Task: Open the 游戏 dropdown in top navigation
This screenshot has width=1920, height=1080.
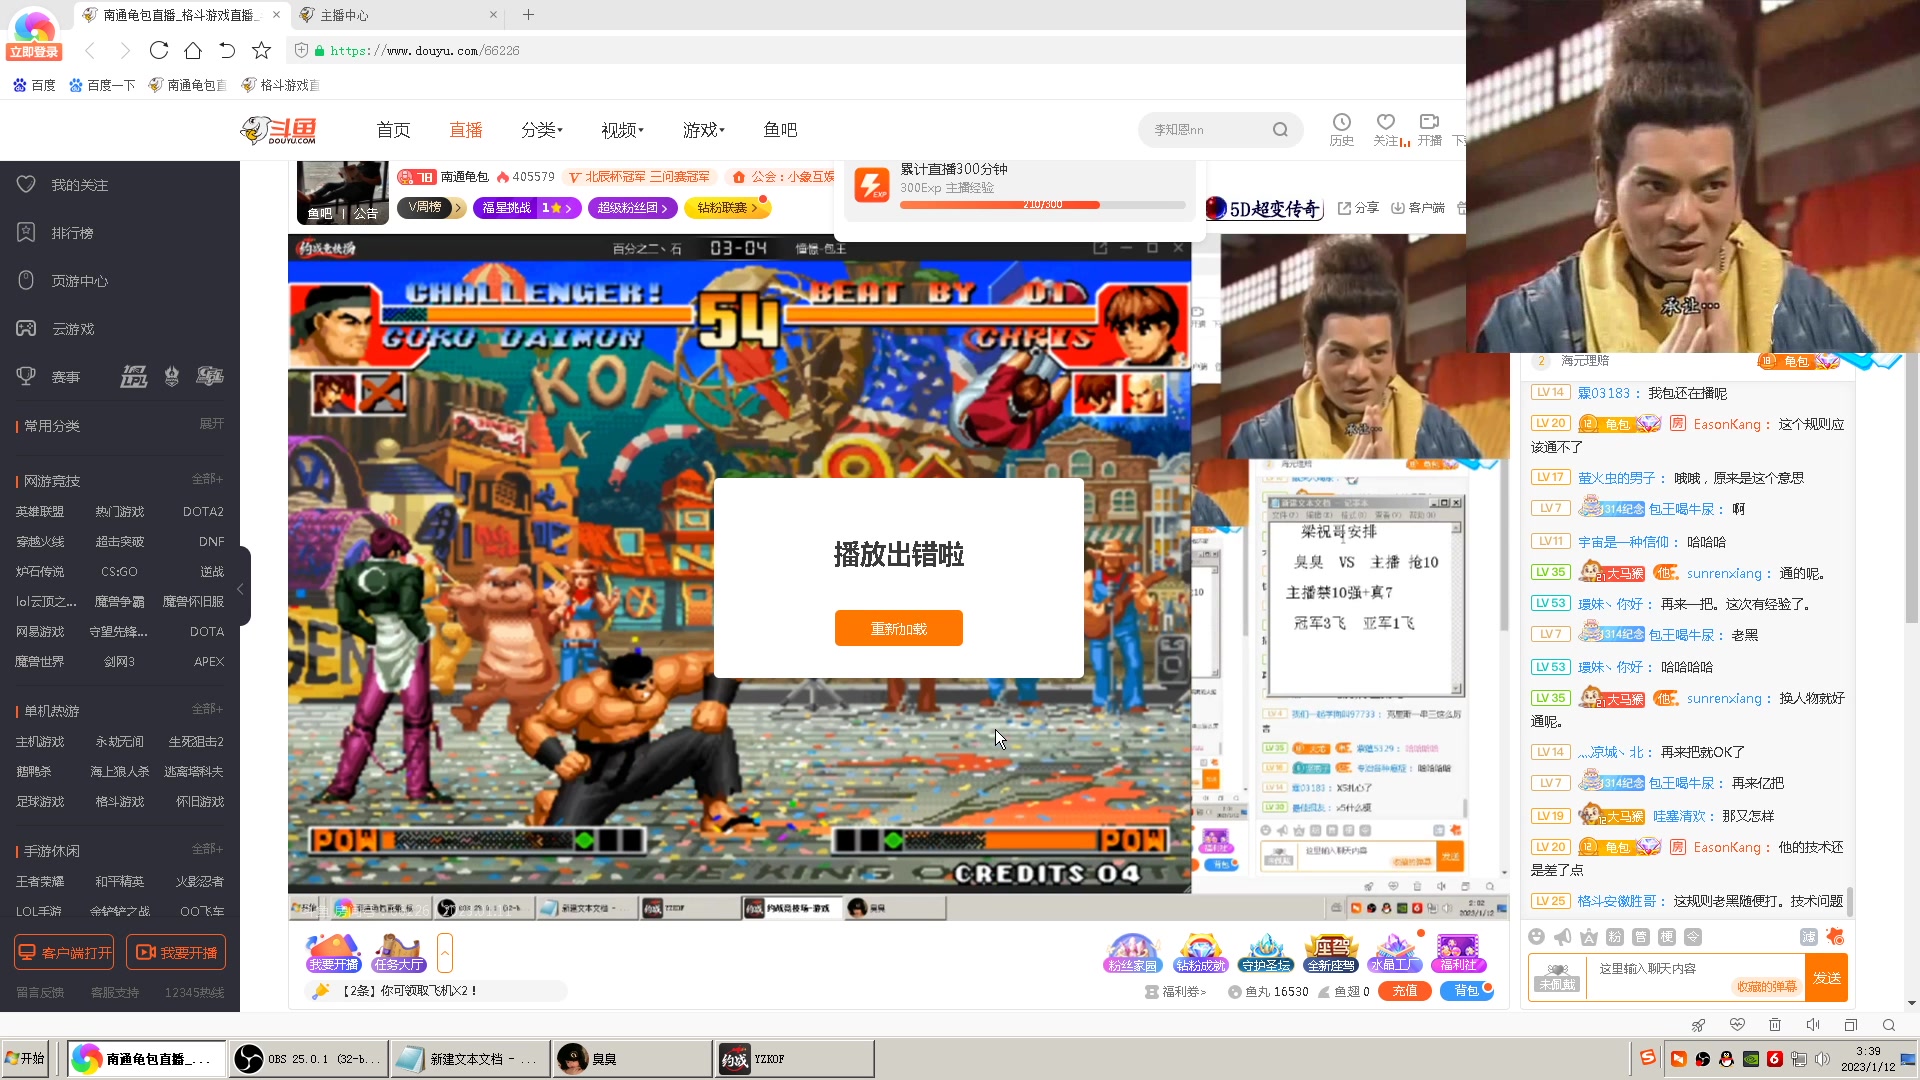Action: 704,130
